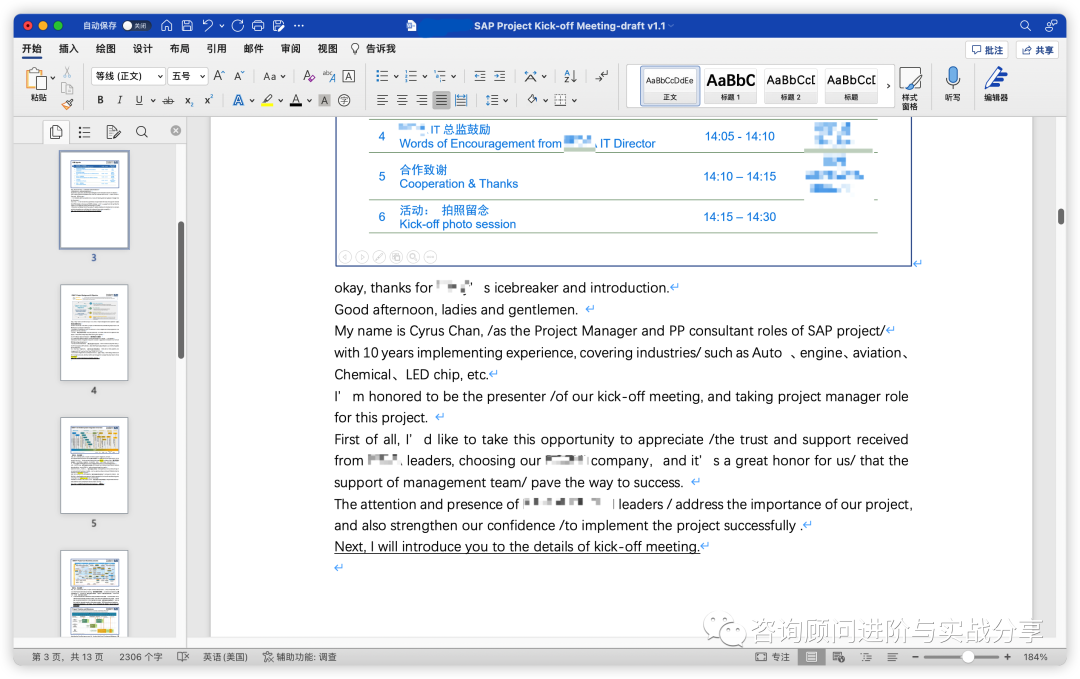The width and height of the screenshot is (1080, 679).
Task: Show the thumbnails pane tab in the sidebar
Action: click(x=56, y=132)
